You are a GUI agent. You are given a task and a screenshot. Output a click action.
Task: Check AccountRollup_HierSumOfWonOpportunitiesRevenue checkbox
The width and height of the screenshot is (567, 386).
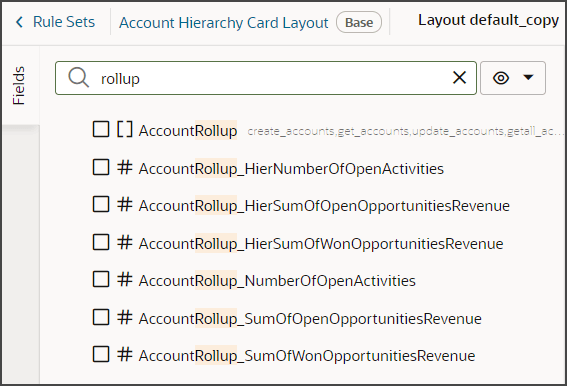[x=101, y=242]
